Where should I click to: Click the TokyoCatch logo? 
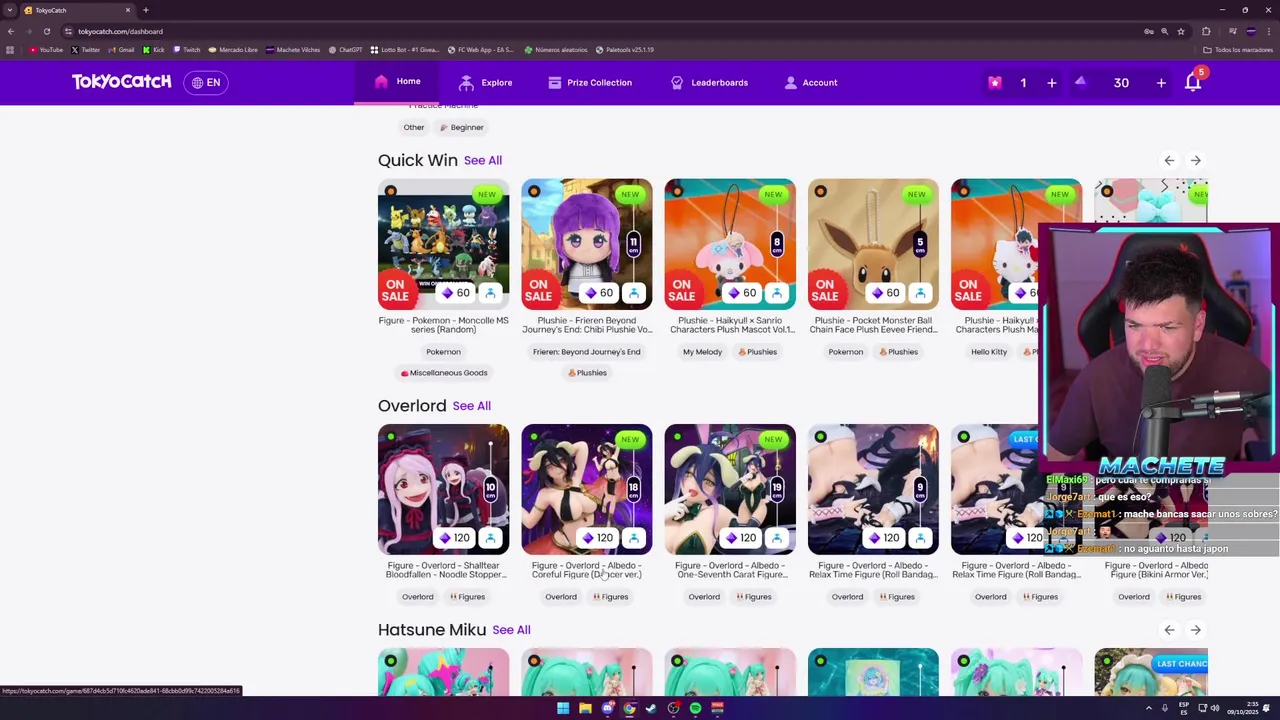pos(121,82)
